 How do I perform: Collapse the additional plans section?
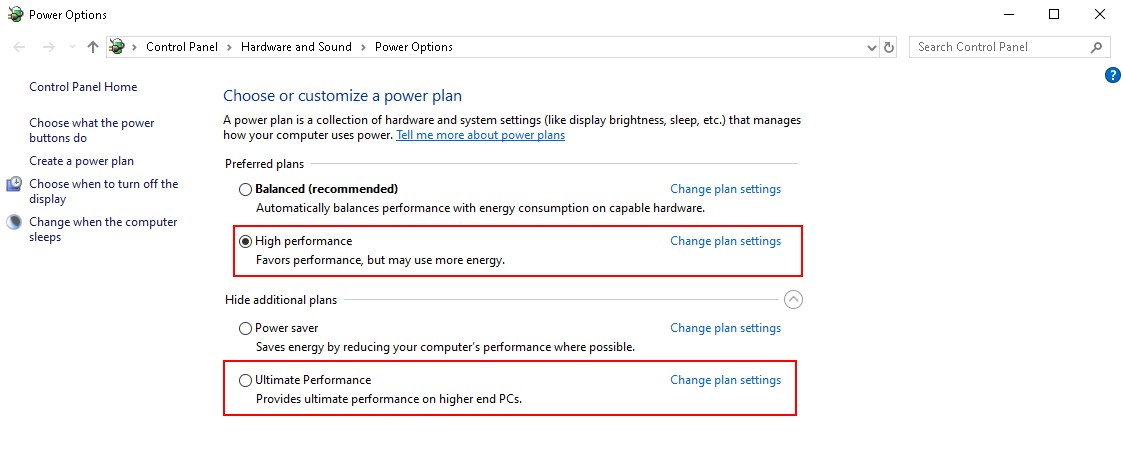pyautogui.click(x=793, y=299)
